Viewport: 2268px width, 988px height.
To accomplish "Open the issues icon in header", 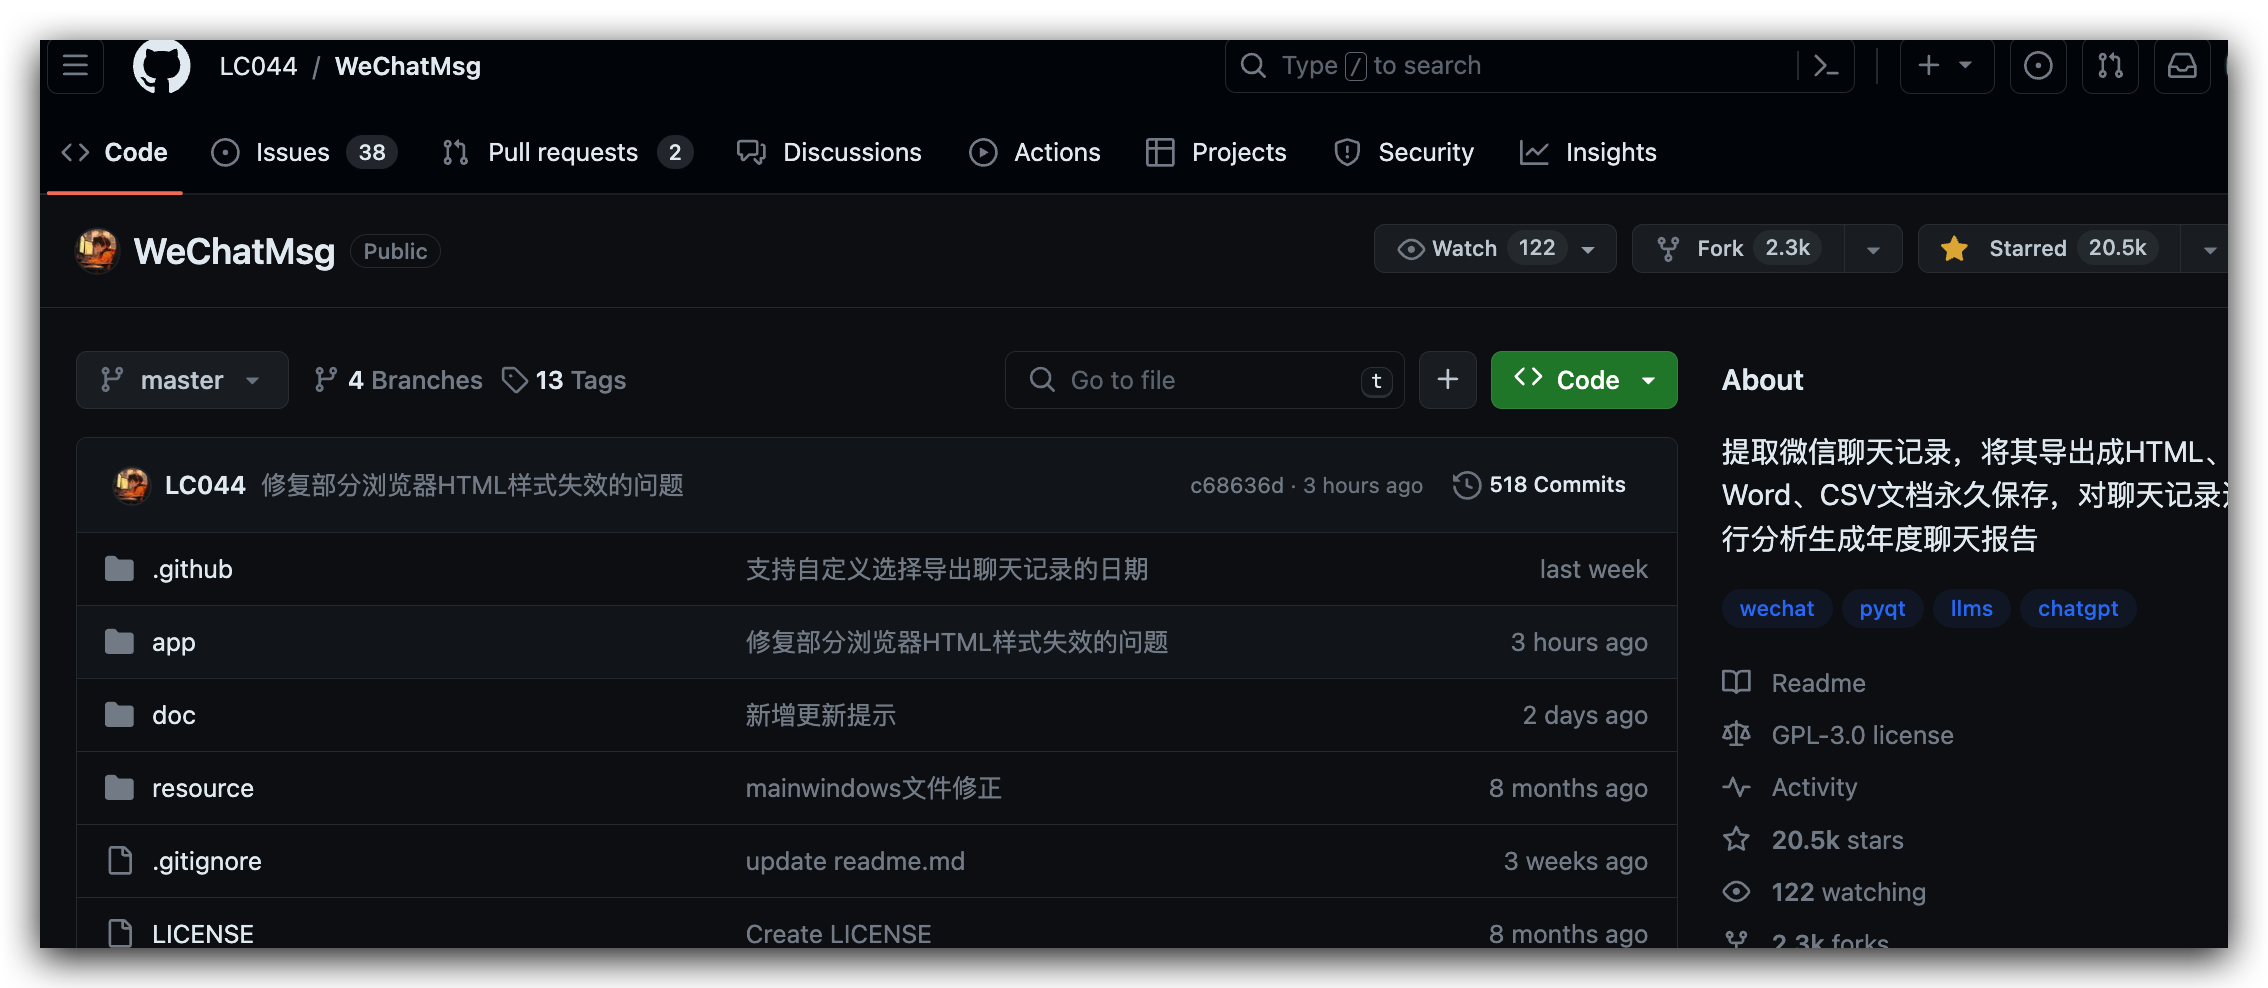I will pos(2038,66).
